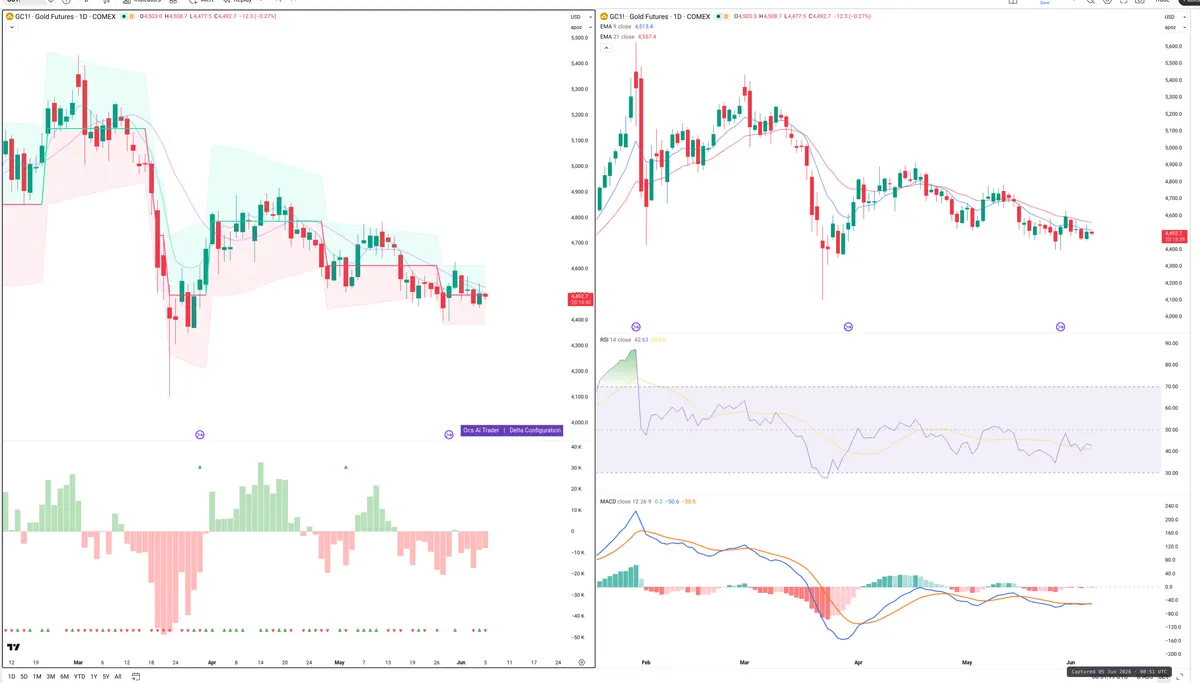Click the TradingView logo in left chart
This screenshot has height=683, width=1200.
coord(12,647)
